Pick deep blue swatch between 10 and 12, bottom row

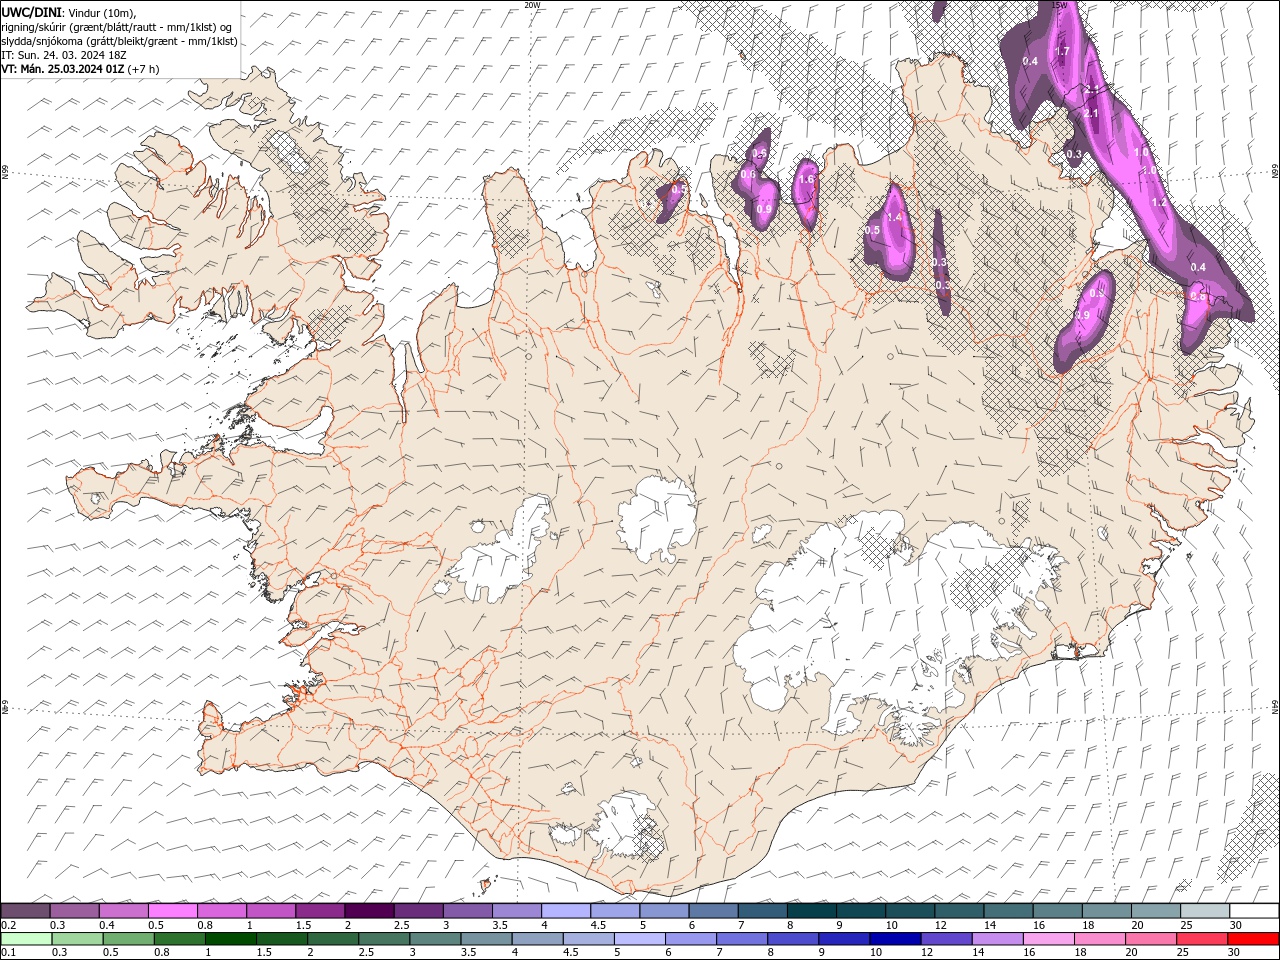pos(894,939)
